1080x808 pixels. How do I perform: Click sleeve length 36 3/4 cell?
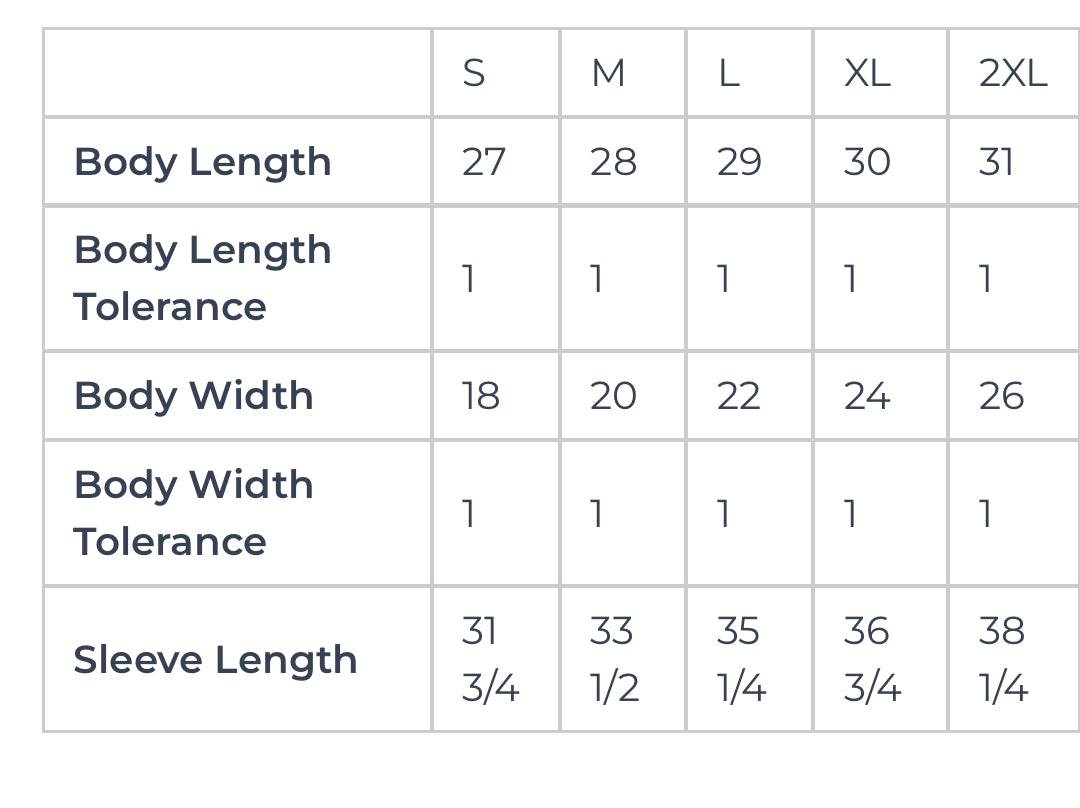(872, 660)
